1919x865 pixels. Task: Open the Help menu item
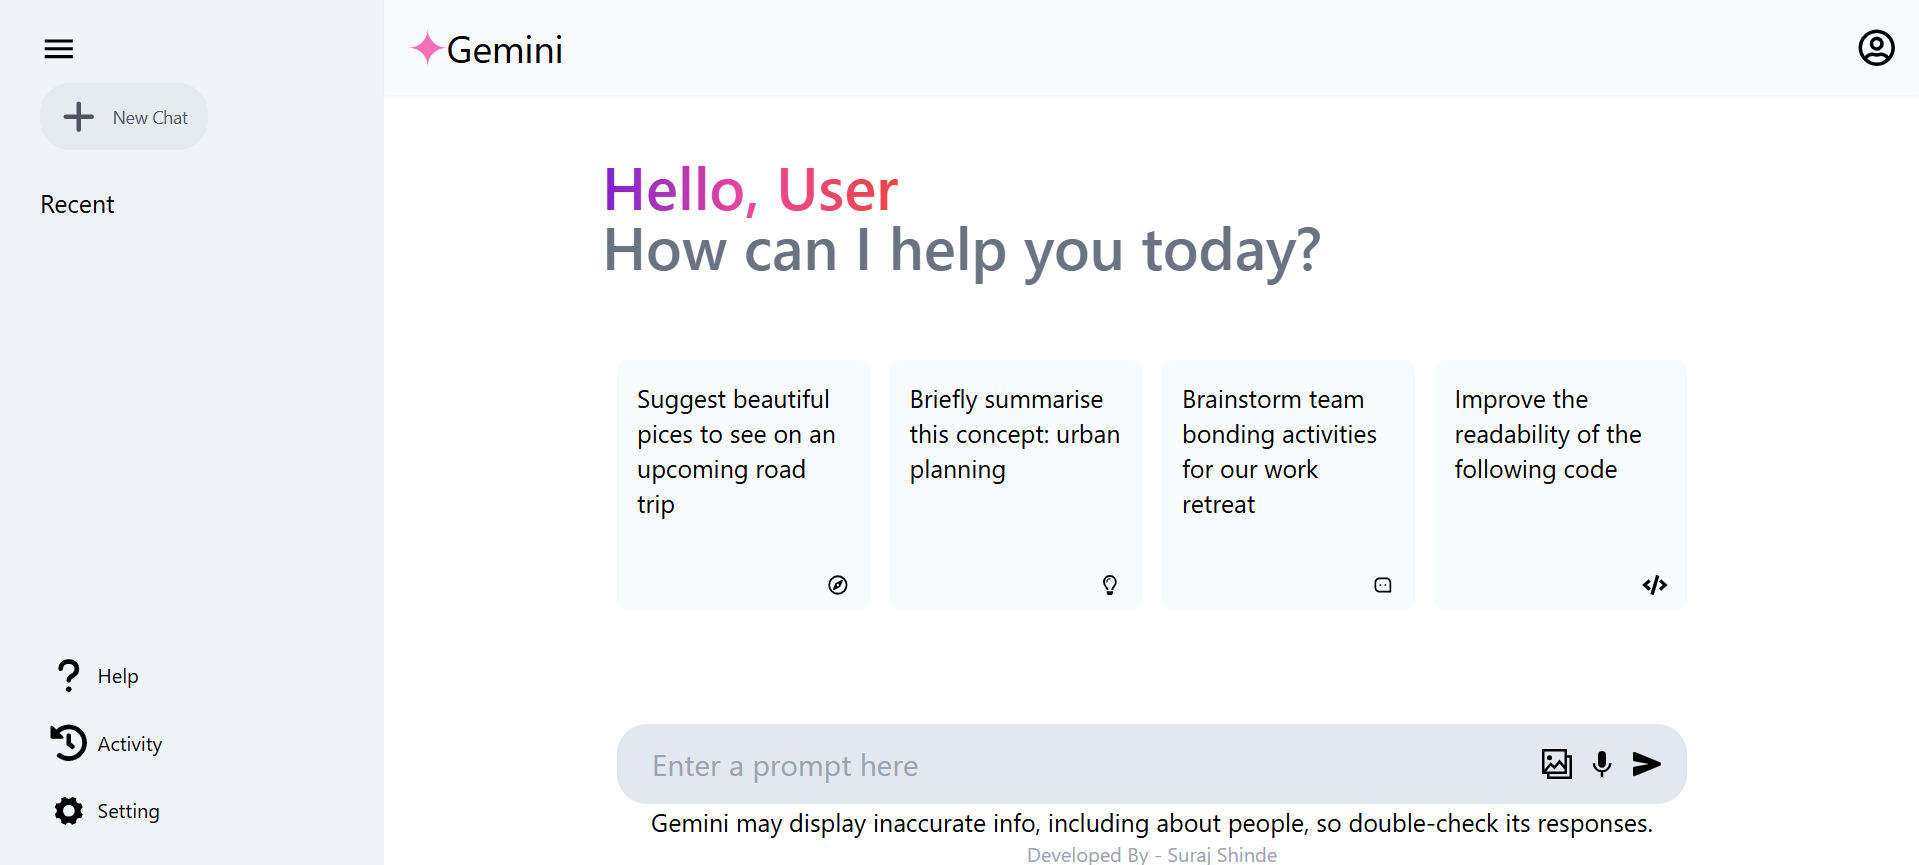coord(97,676)
